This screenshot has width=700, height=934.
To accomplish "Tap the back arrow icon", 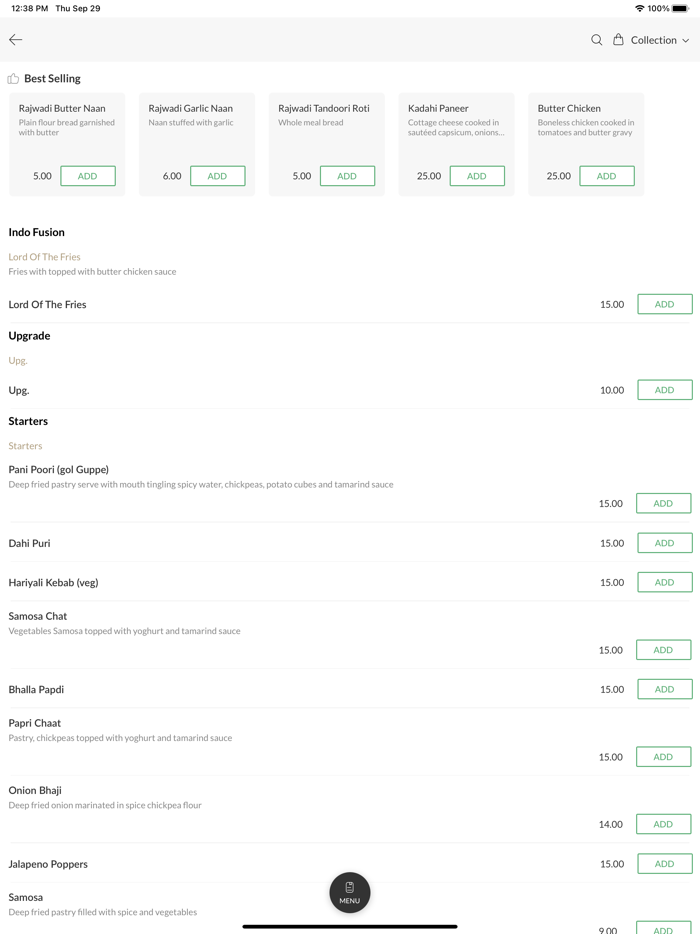I will click(x=16, y=40).
